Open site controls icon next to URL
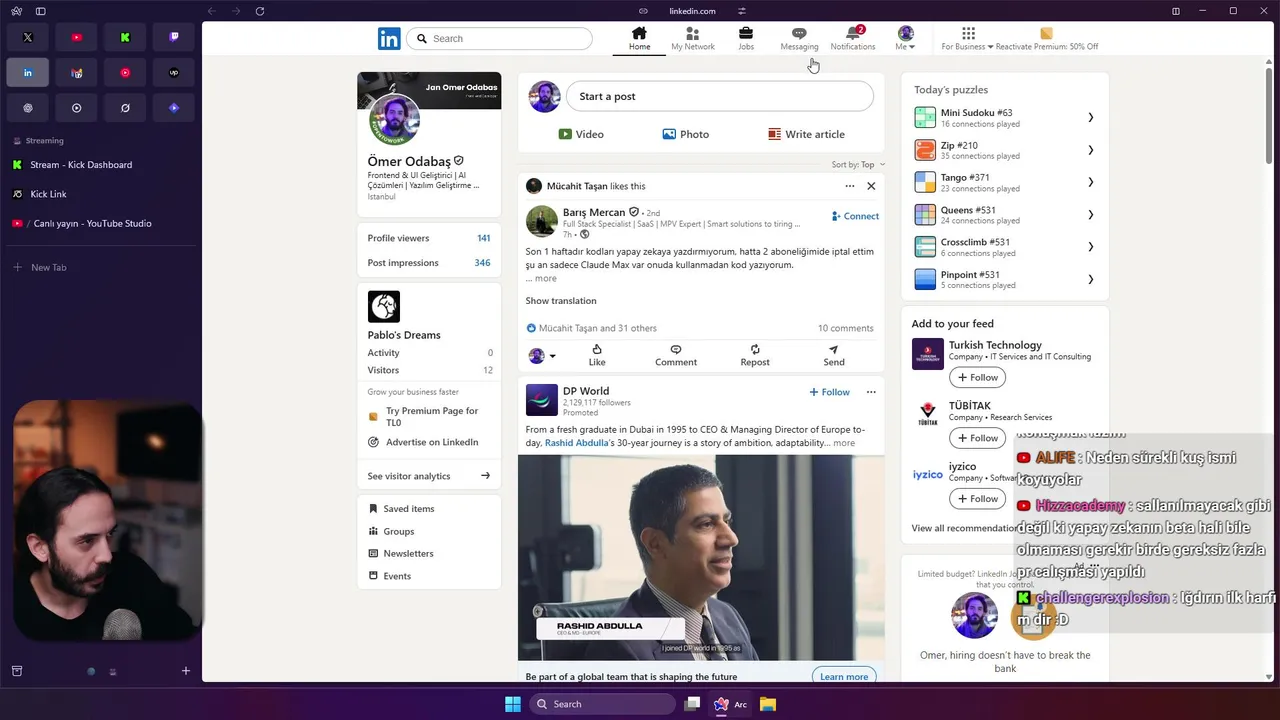Screen dimensions: 1280x720 tap(742, 11)
